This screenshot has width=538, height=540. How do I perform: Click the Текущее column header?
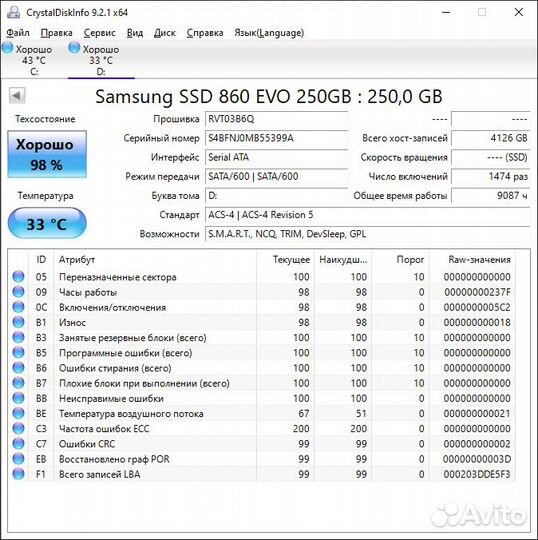point(285,259)
